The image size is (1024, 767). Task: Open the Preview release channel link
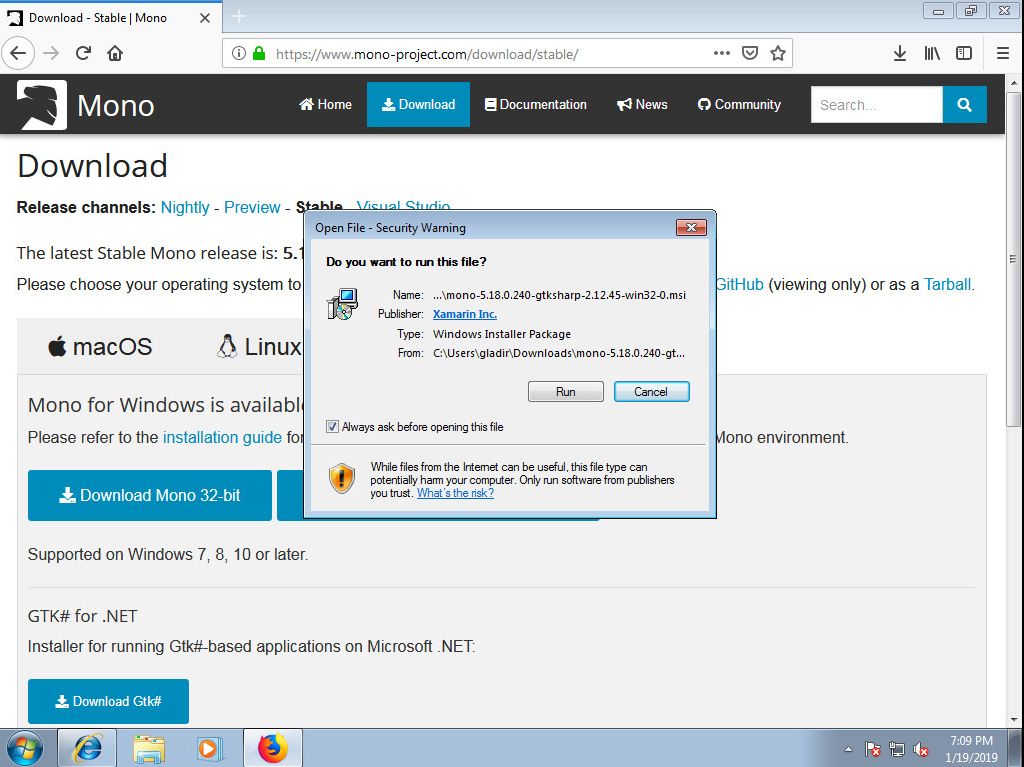click(252, 208)
